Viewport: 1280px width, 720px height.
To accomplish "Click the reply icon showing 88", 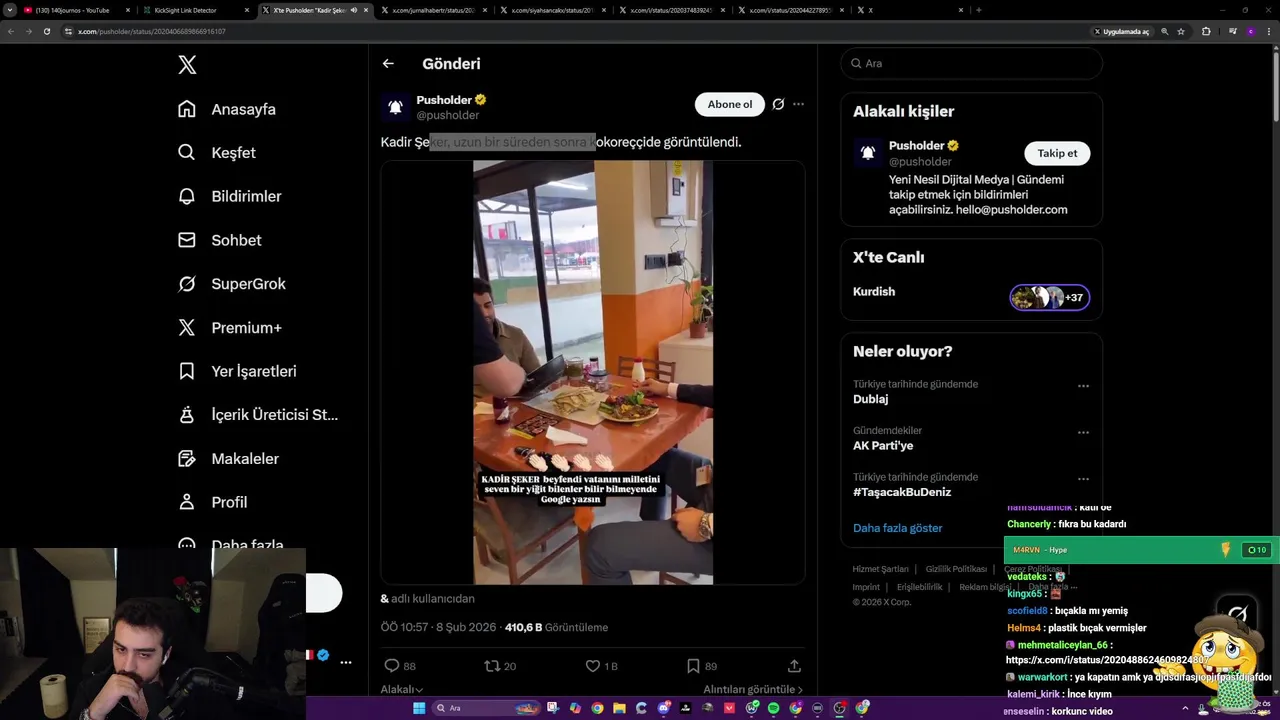I will point(392,666).
